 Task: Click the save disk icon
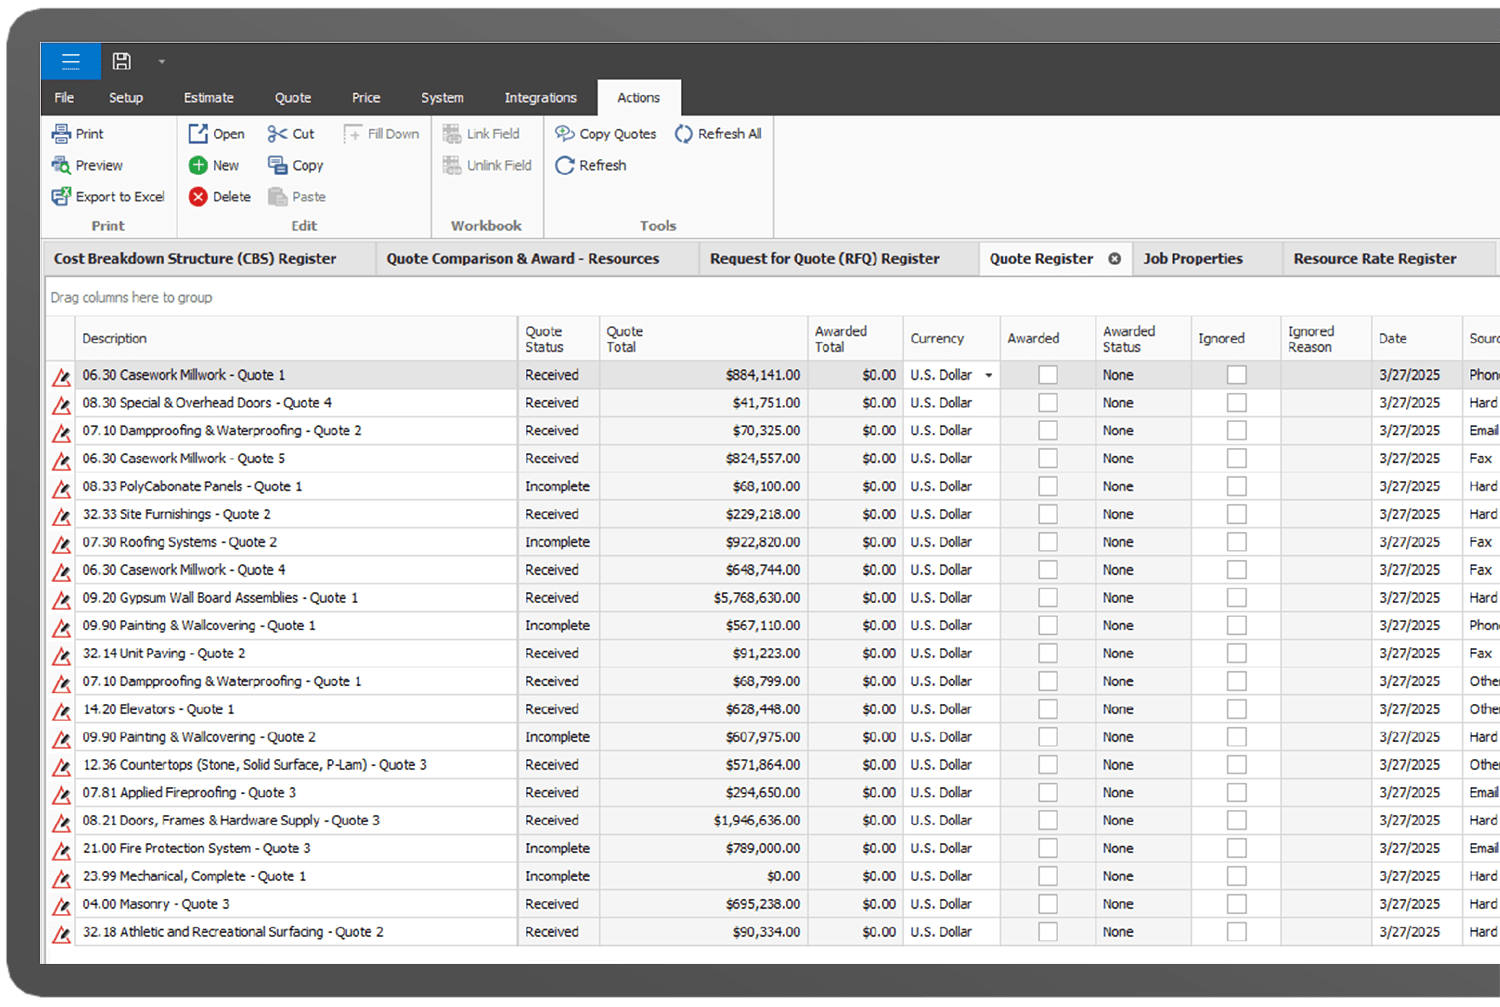pyautogui.click(x=121, y=61)
